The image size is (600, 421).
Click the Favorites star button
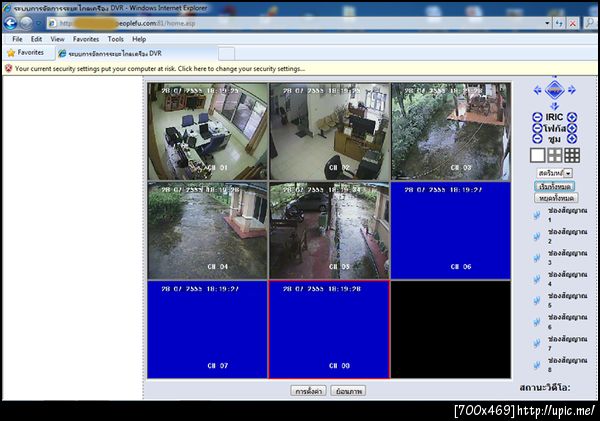26,53
